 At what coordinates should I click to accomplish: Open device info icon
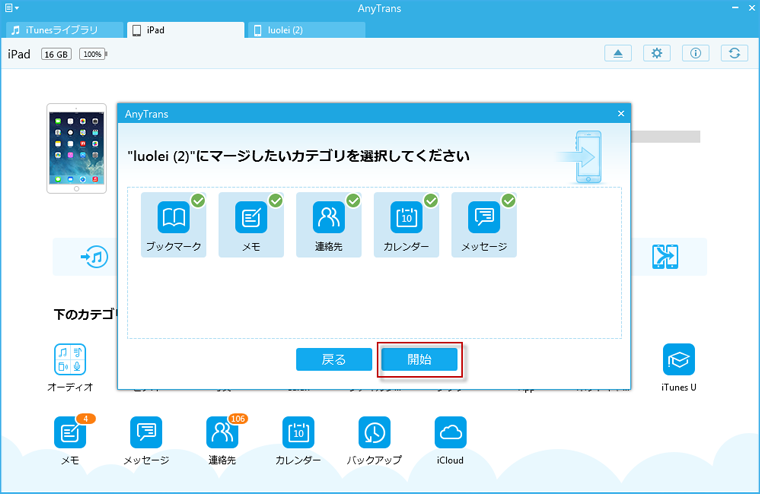click(x=696, y=53)
